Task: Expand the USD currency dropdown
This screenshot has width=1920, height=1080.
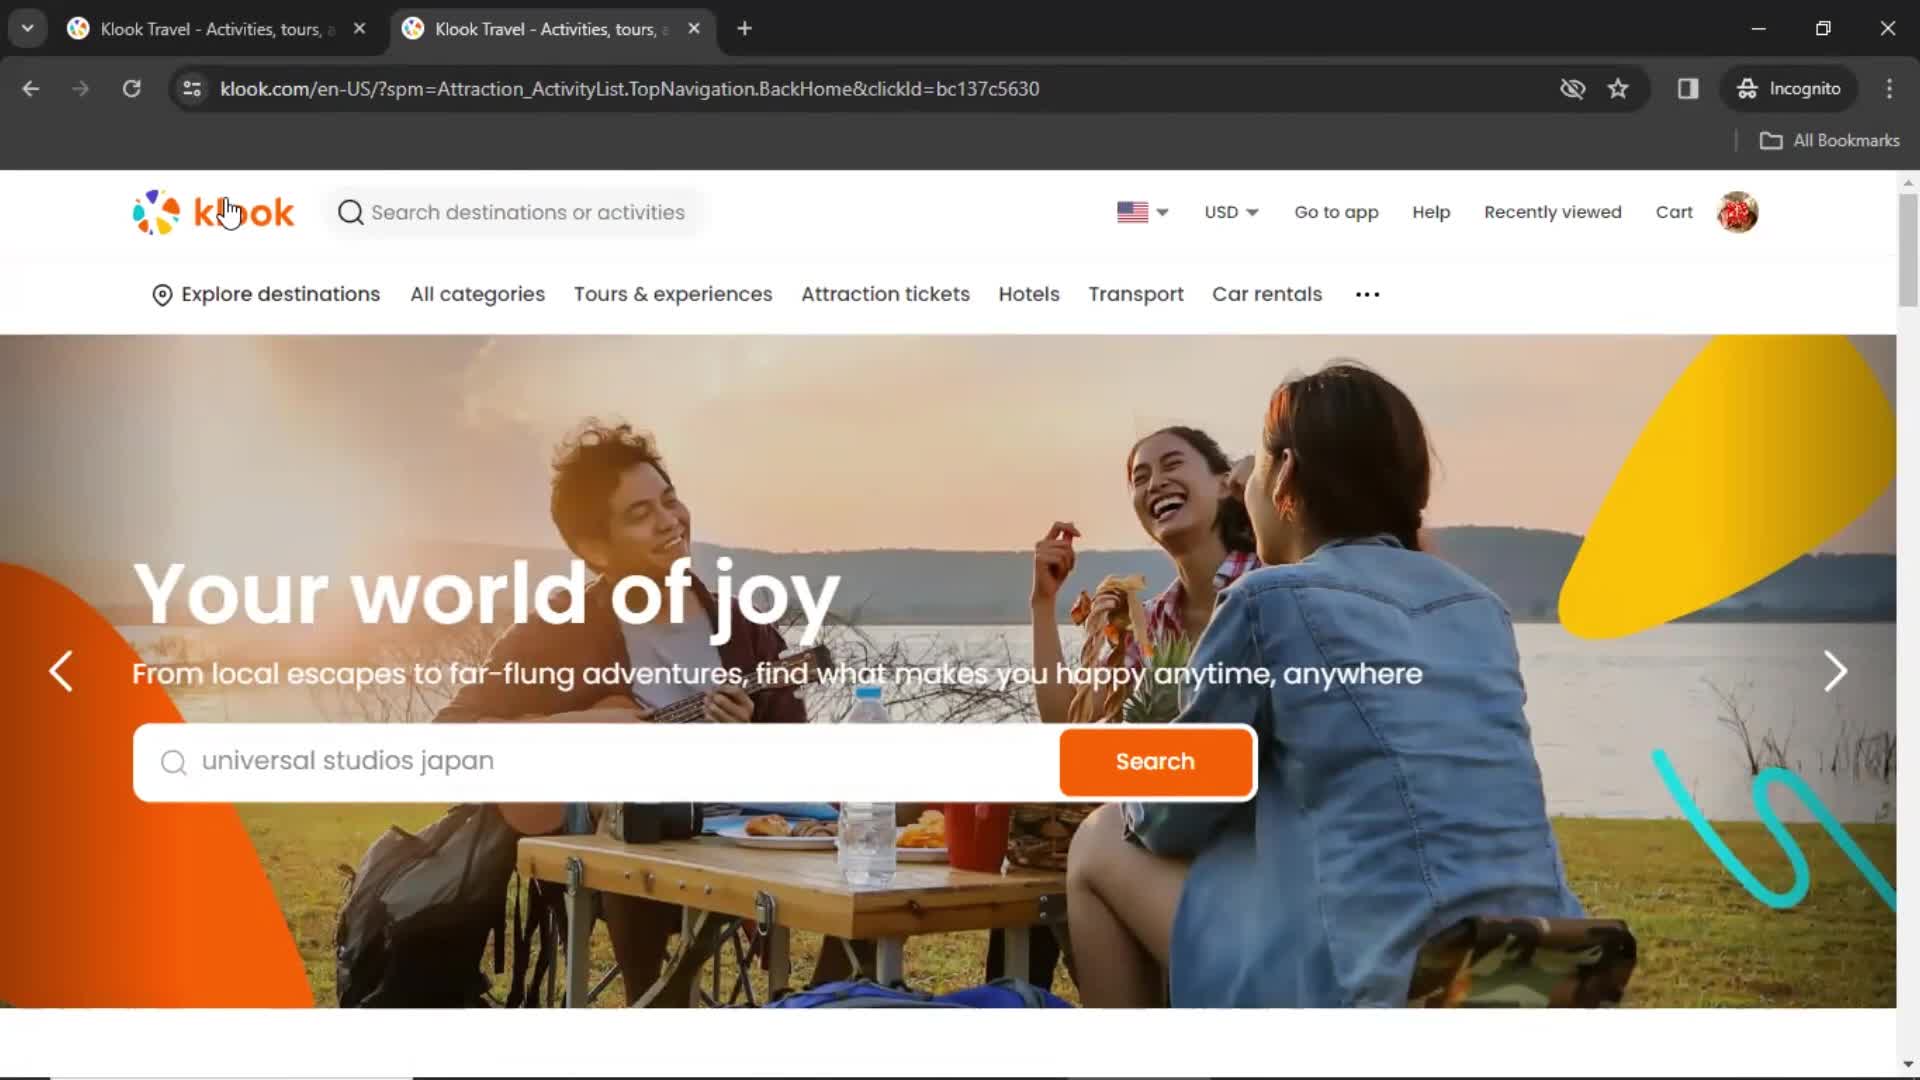Action: coord(1230,211)
